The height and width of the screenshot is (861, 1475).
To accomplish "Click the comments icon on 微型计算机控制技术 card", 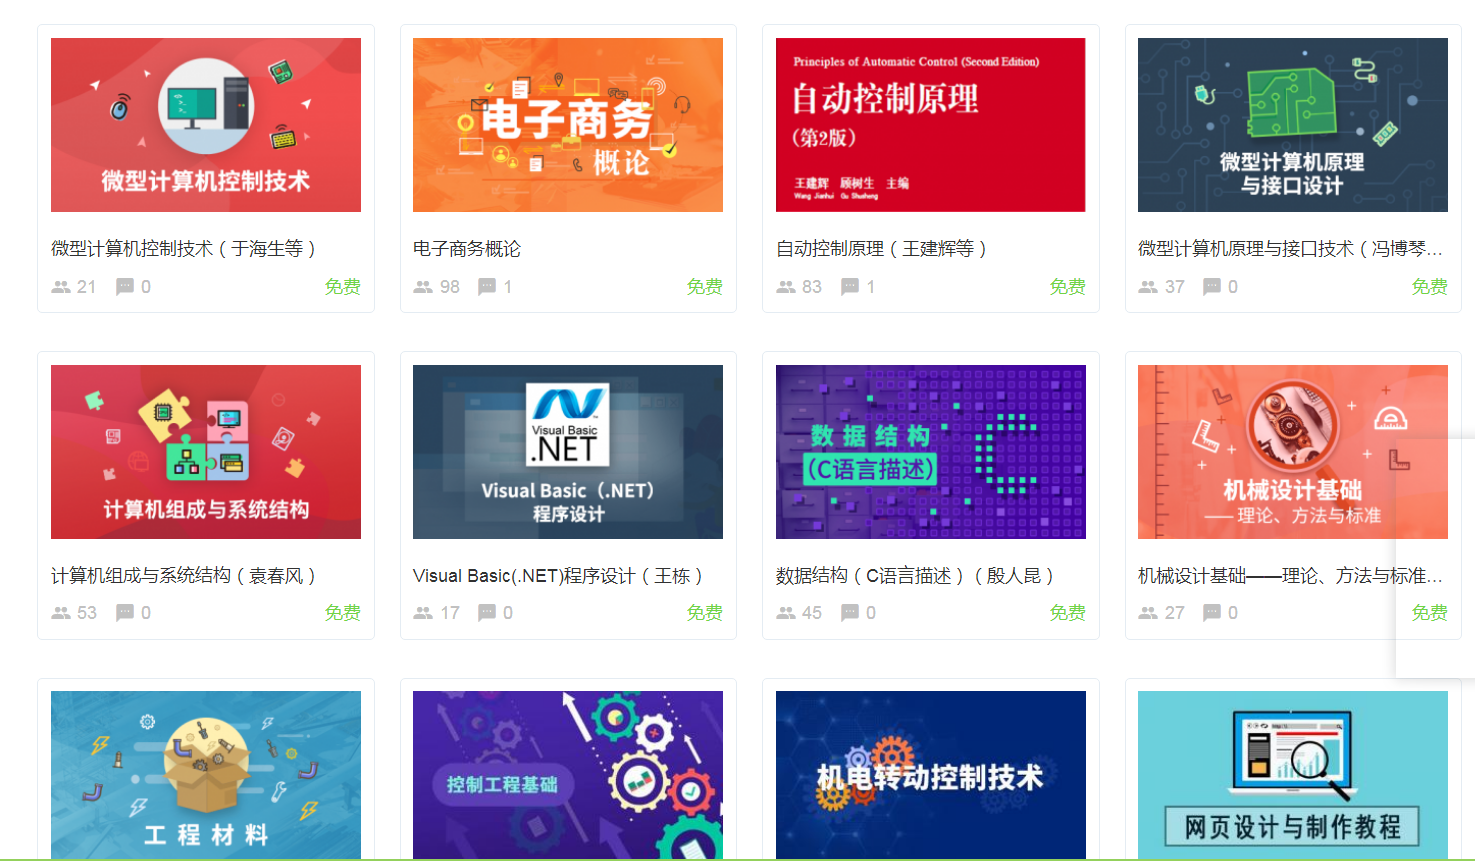I will 125,287.
